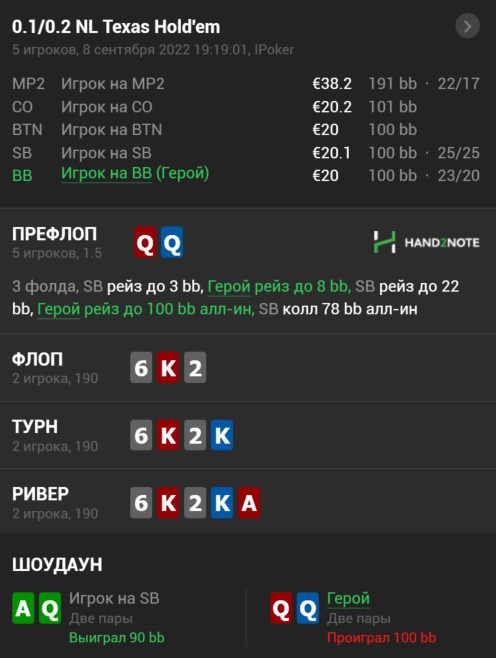Click the green Q card of SB player
Screen dimensions: 496x658
[50, 608]
